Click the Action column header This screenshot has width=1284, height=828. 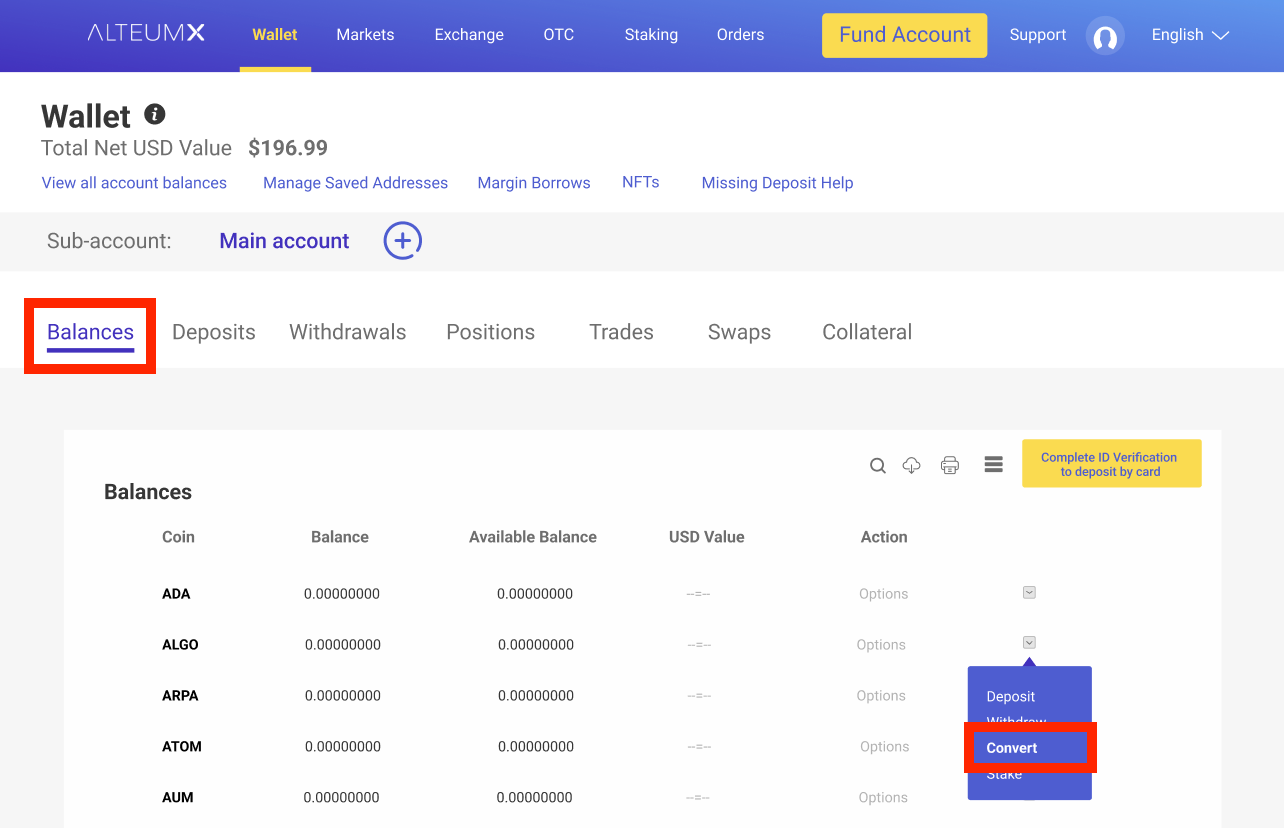[884, 537]
